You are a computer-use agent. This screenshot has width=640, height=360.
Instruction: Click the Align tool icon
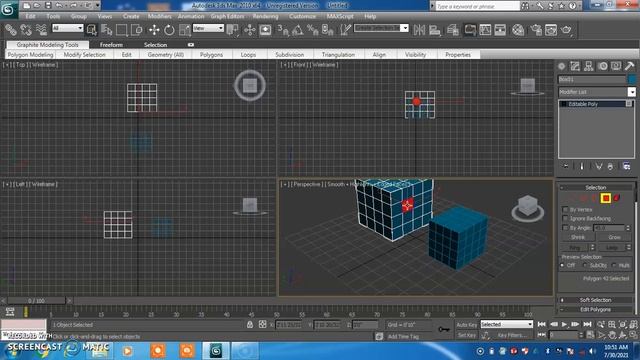point(434,30)
